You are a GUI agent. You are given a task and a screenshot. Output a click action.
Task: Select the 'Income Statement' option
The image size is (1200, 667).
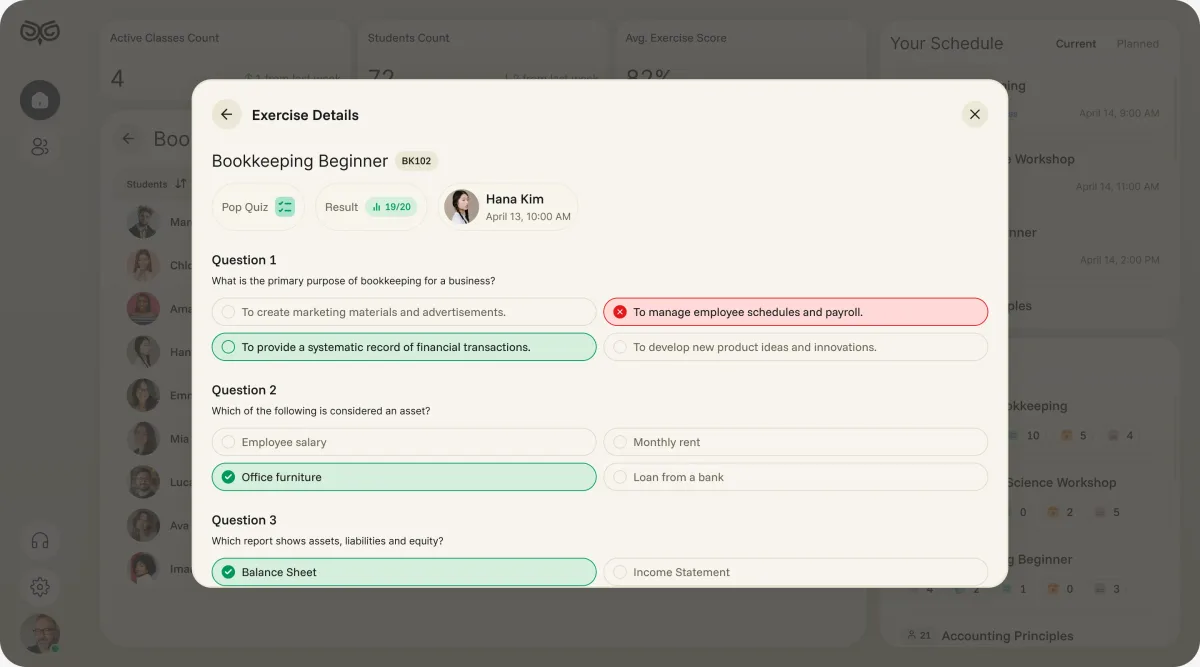pos(795,572)
